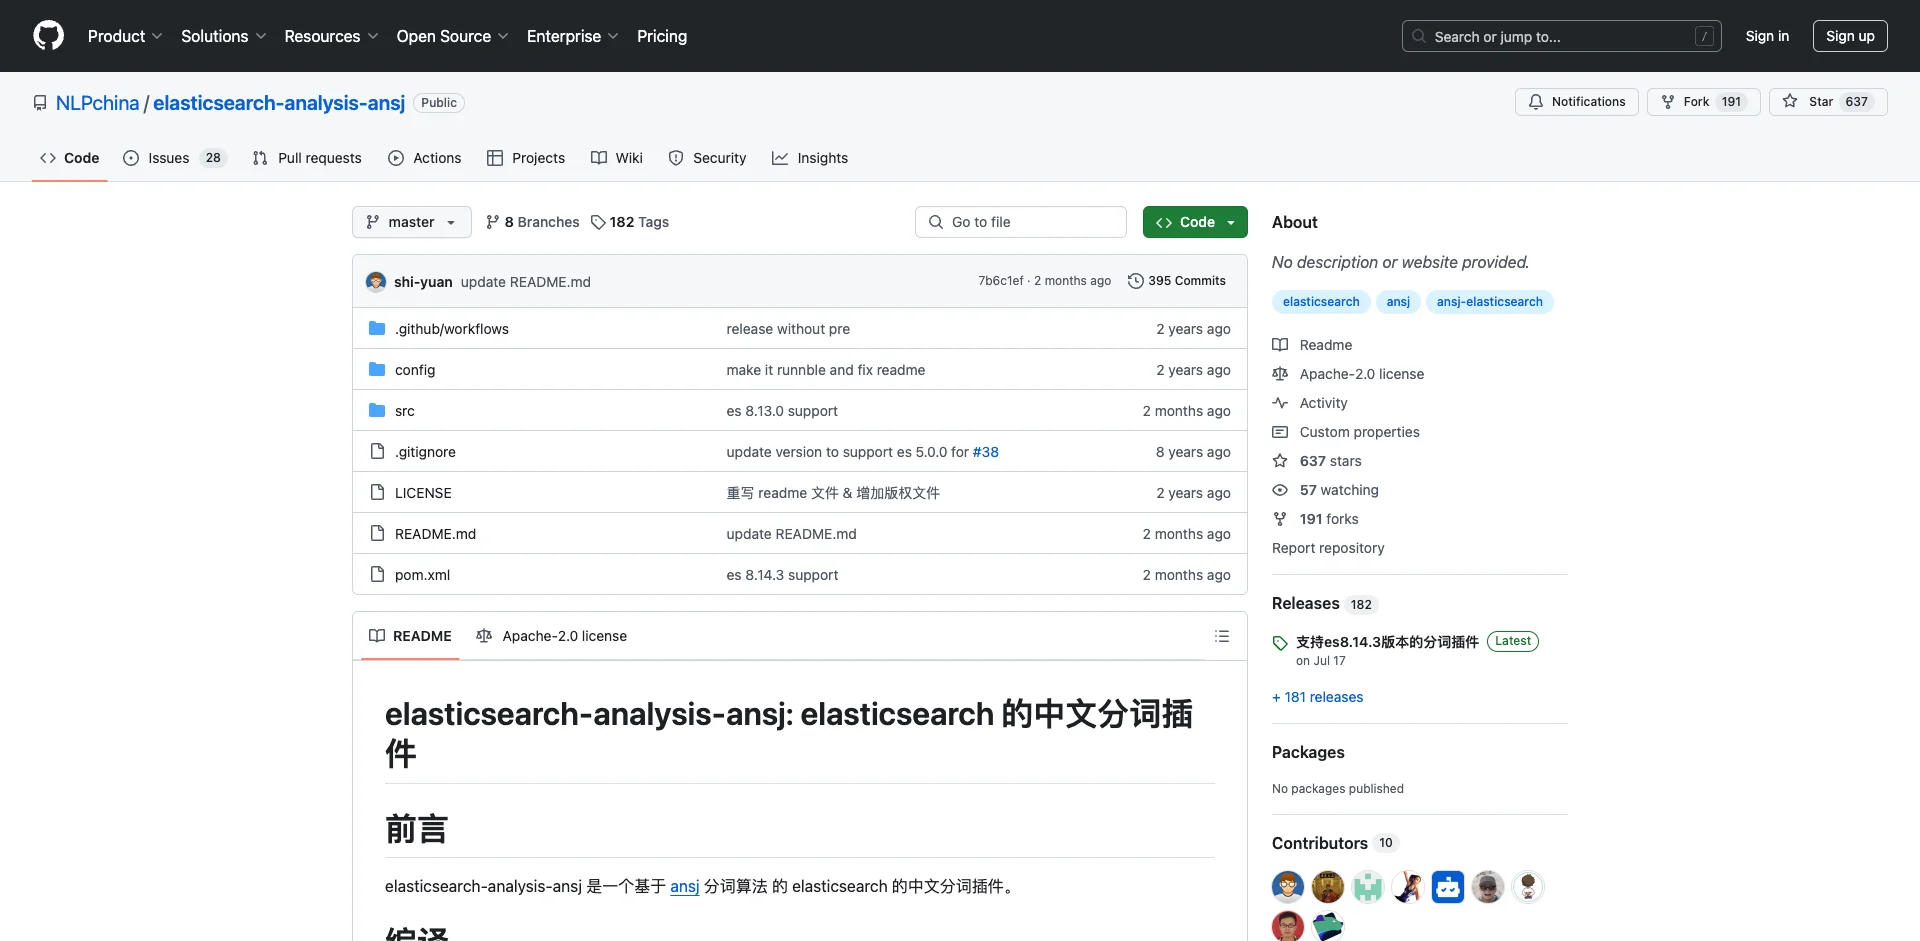Open the LICENSE file
This screenshot has width=1920, height=941.
423,493
